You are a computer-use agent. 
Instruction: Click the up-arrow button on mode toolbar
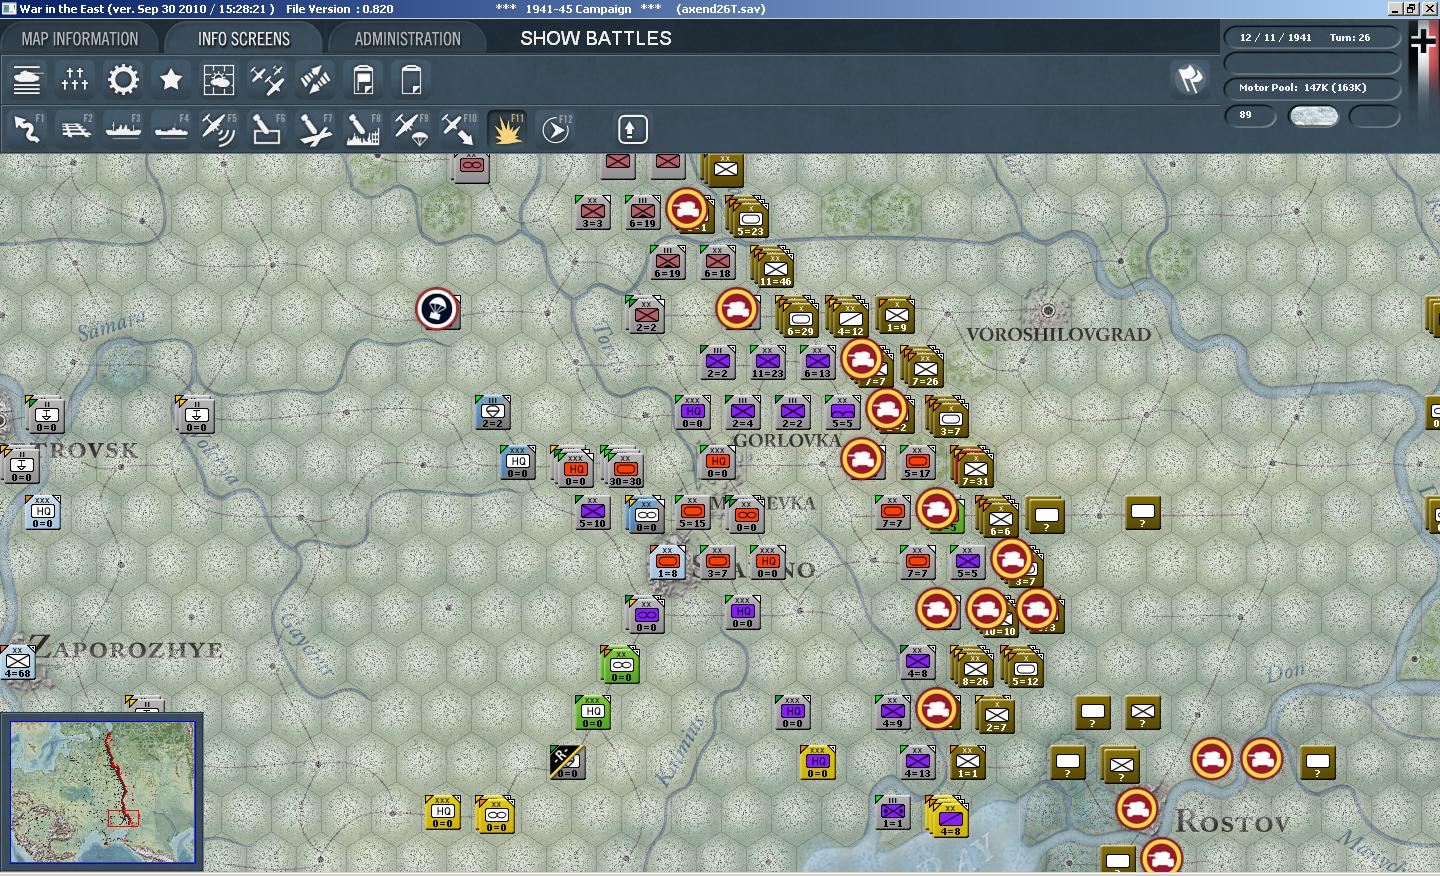[x=631, y=129]
